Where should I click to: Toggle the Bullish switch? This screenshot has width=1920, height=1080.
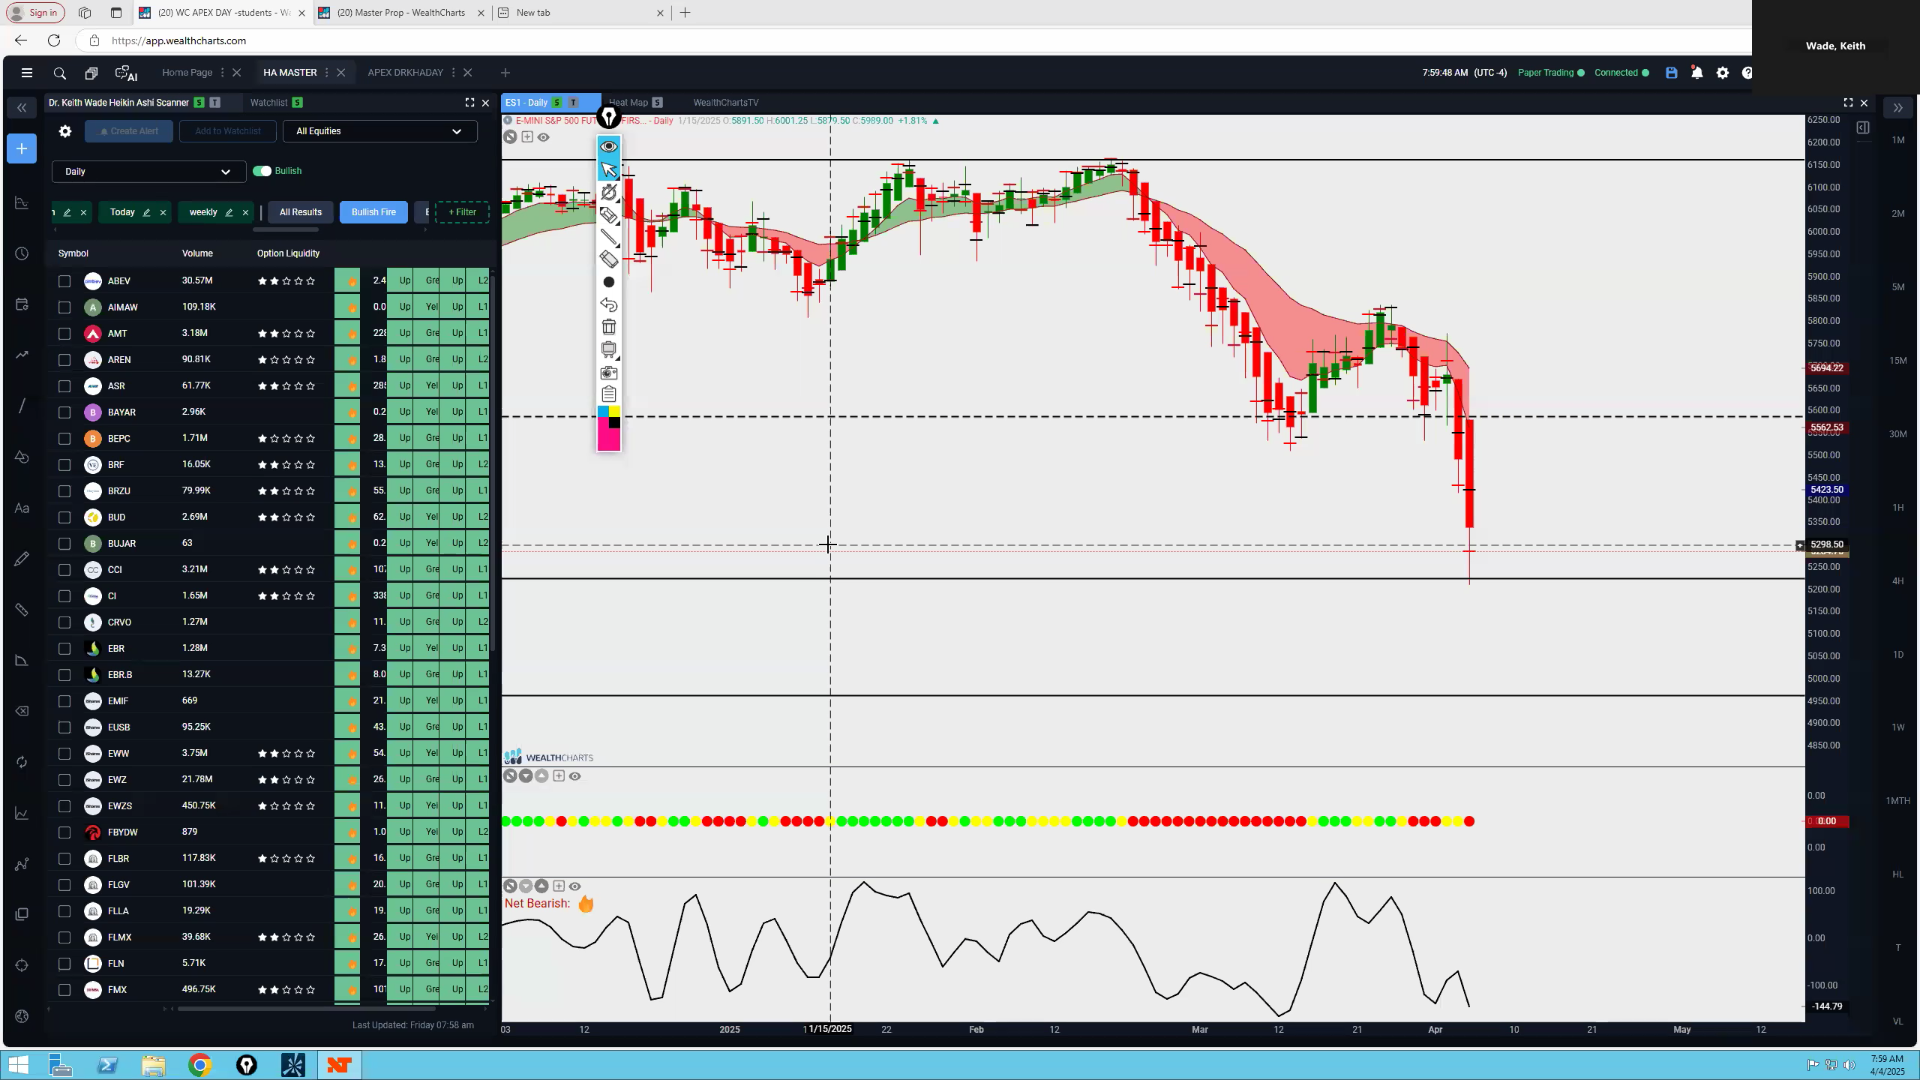click(x=262, y=171)
